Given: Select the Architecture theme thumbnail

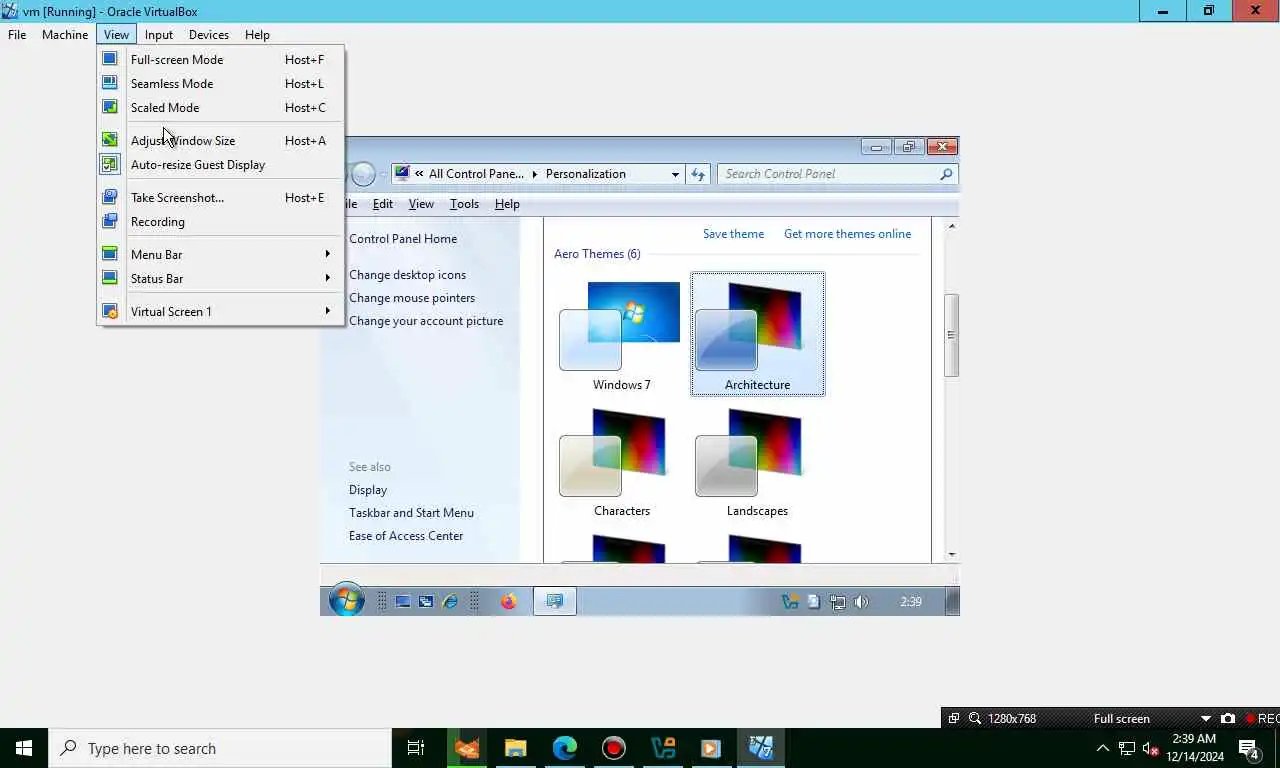Looking at the screenshot, I should [757, 334].
